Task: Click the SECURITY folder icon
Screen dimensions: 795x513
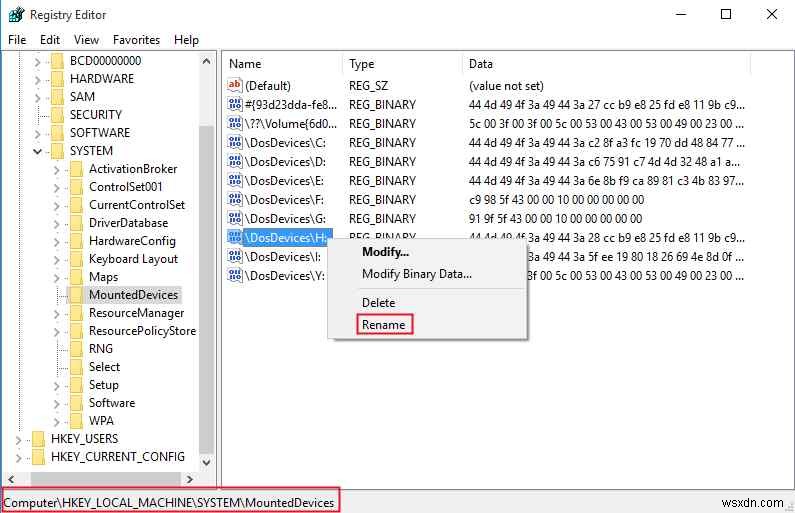Action: [x=57, y=115]
